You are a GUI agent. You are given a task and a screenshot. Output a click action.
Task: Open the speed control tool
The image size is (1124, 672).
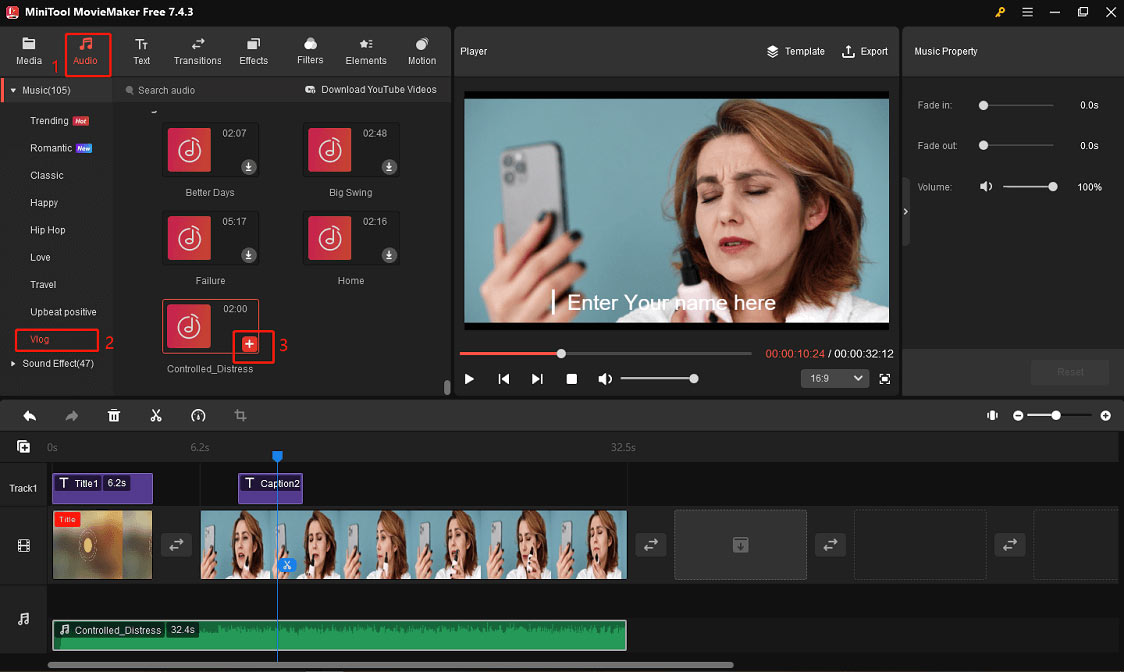[198, 416]
